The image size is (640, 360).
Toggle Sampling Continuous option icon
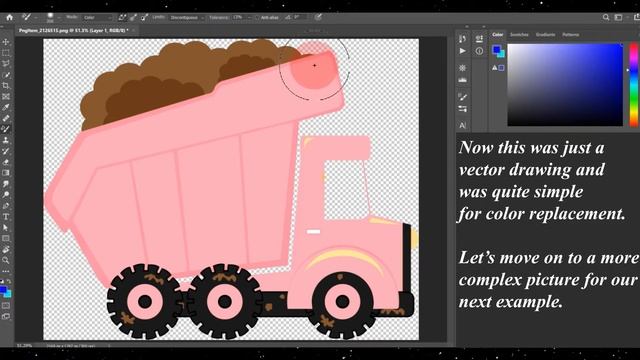[122, 17]
